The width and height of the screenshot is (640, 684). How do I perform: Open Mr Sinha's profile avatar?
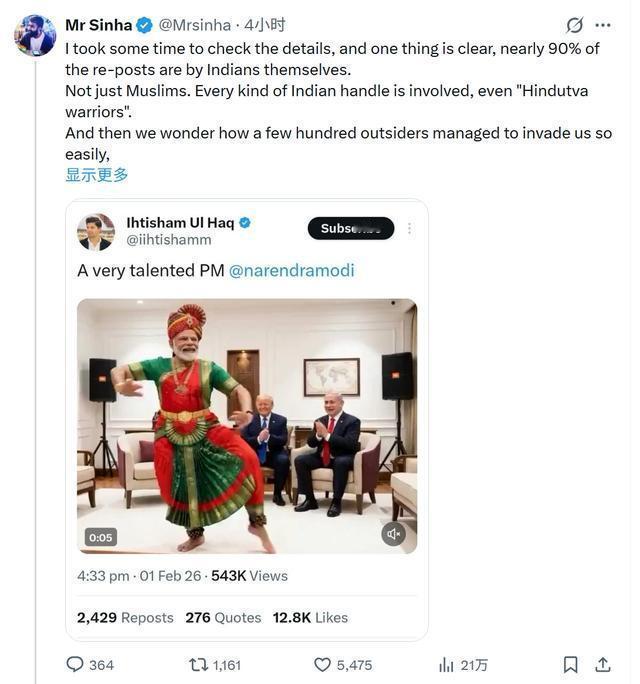[35, 35]
